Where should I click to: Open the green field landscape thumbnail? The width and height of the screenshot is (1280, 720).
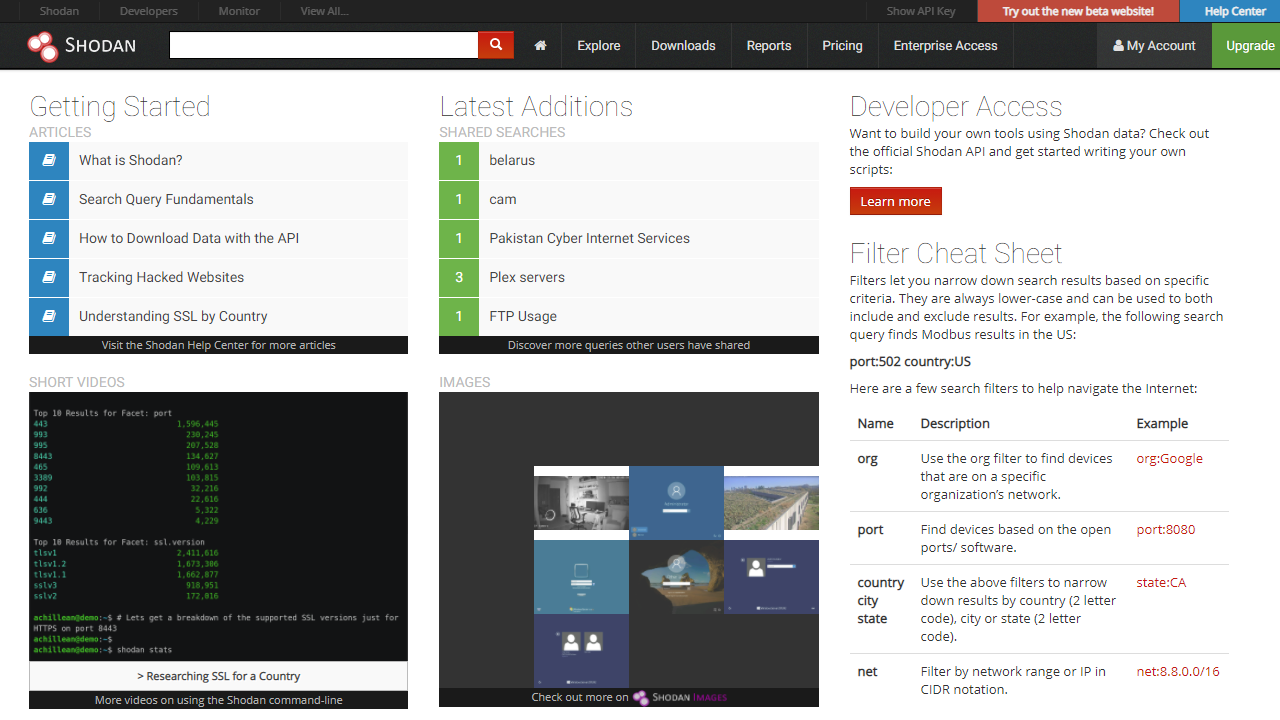[771, 502]
